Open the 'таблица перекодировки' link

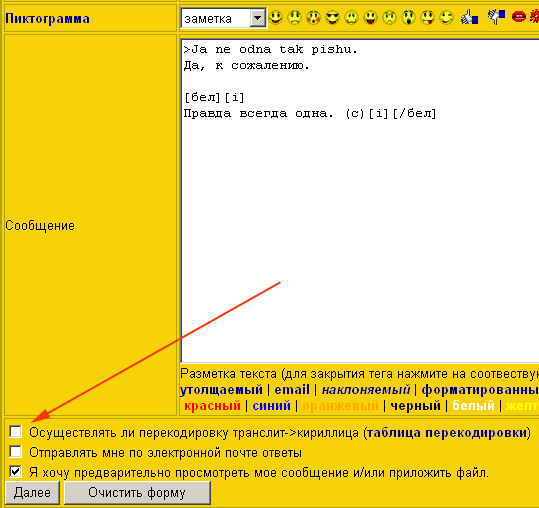click(x=447, y=433)
